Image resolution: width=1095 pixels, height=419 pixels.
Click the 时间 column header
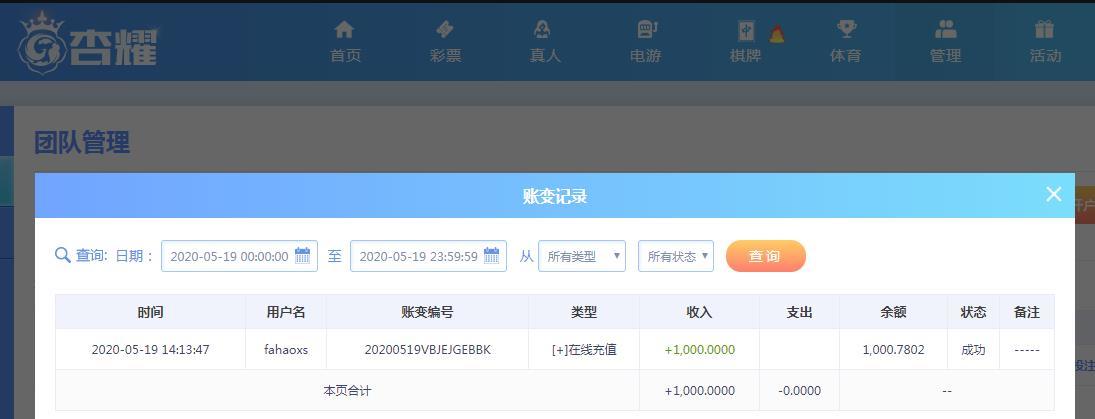(x=150, y=312)
